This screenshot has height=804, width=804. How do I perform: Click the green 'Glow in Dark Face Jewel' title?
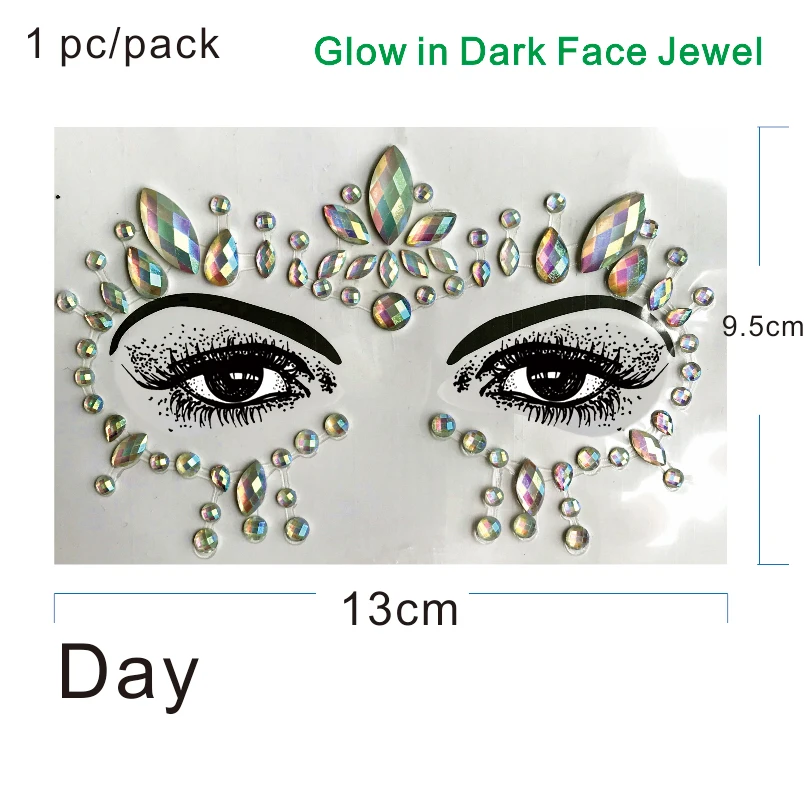pos(538,51)
